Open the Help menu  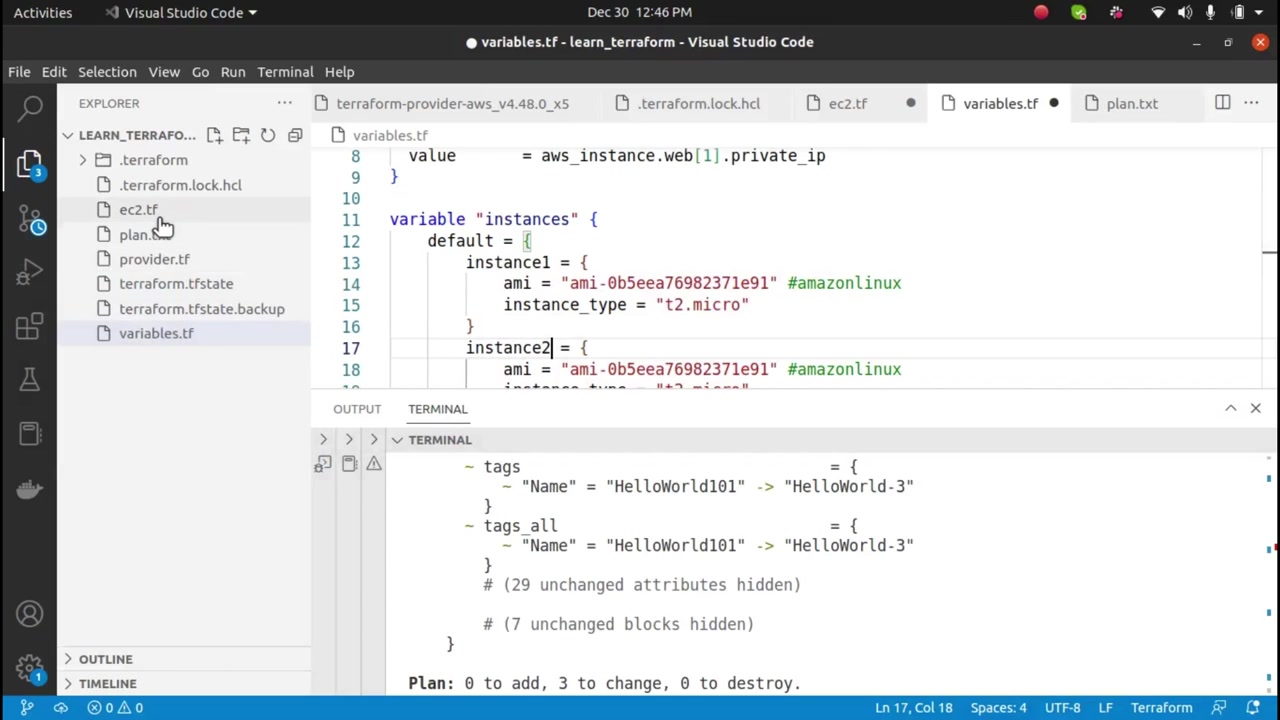click(339, 72)
